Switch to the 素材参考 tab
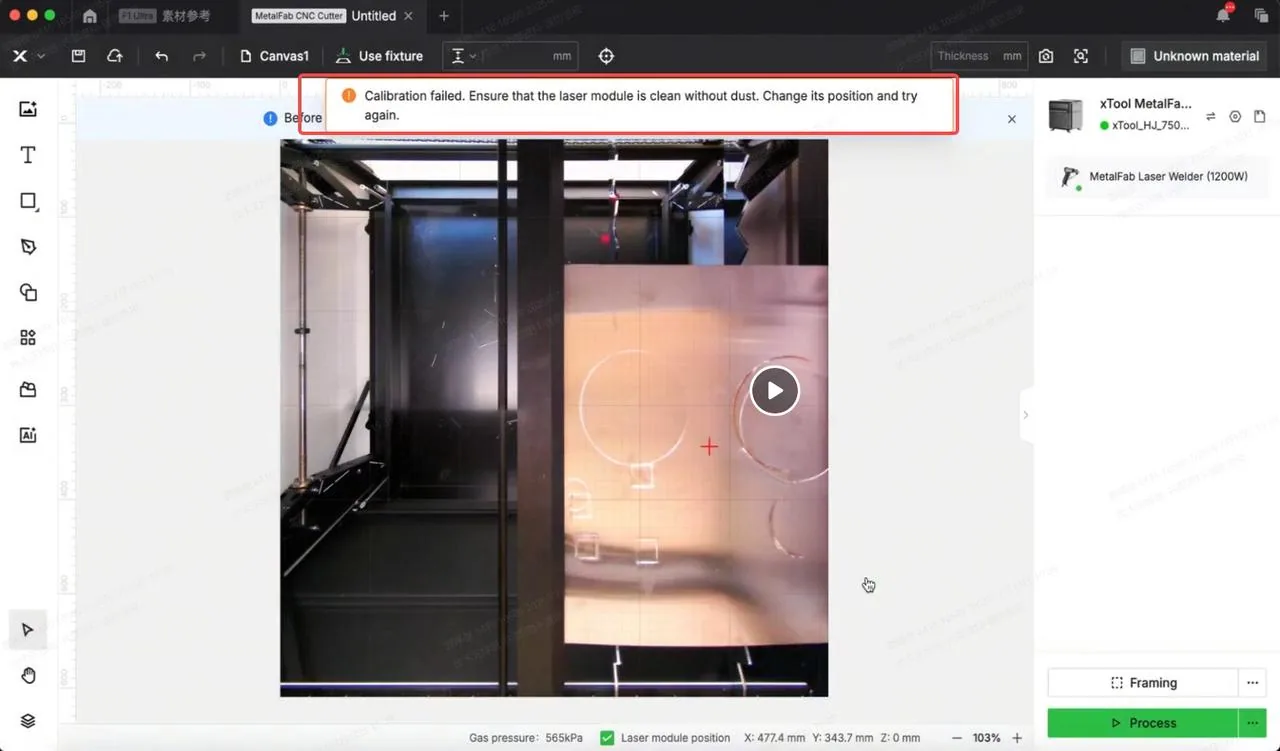This screenshot has height=751, width=1280. click(x=165, y=16)
